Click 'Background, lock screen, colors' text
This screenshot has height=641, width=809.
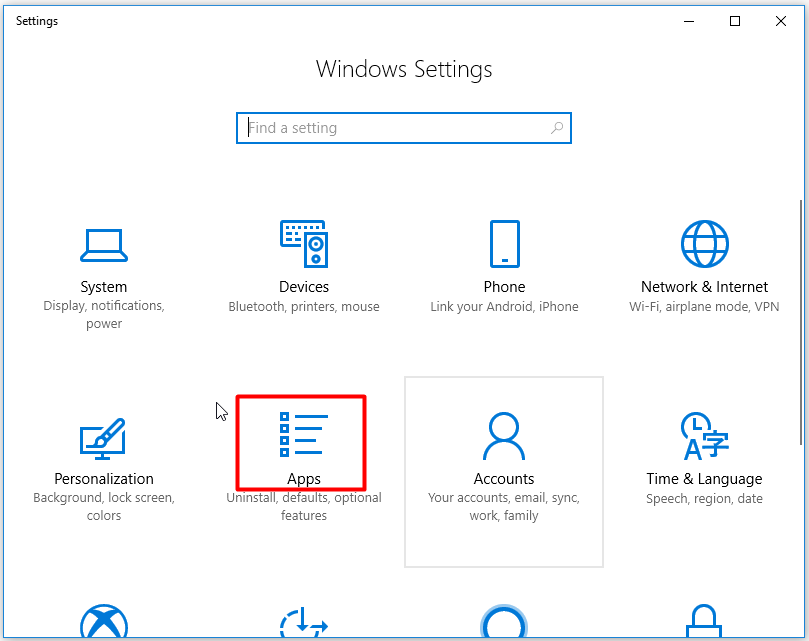[x=104, y=506]
